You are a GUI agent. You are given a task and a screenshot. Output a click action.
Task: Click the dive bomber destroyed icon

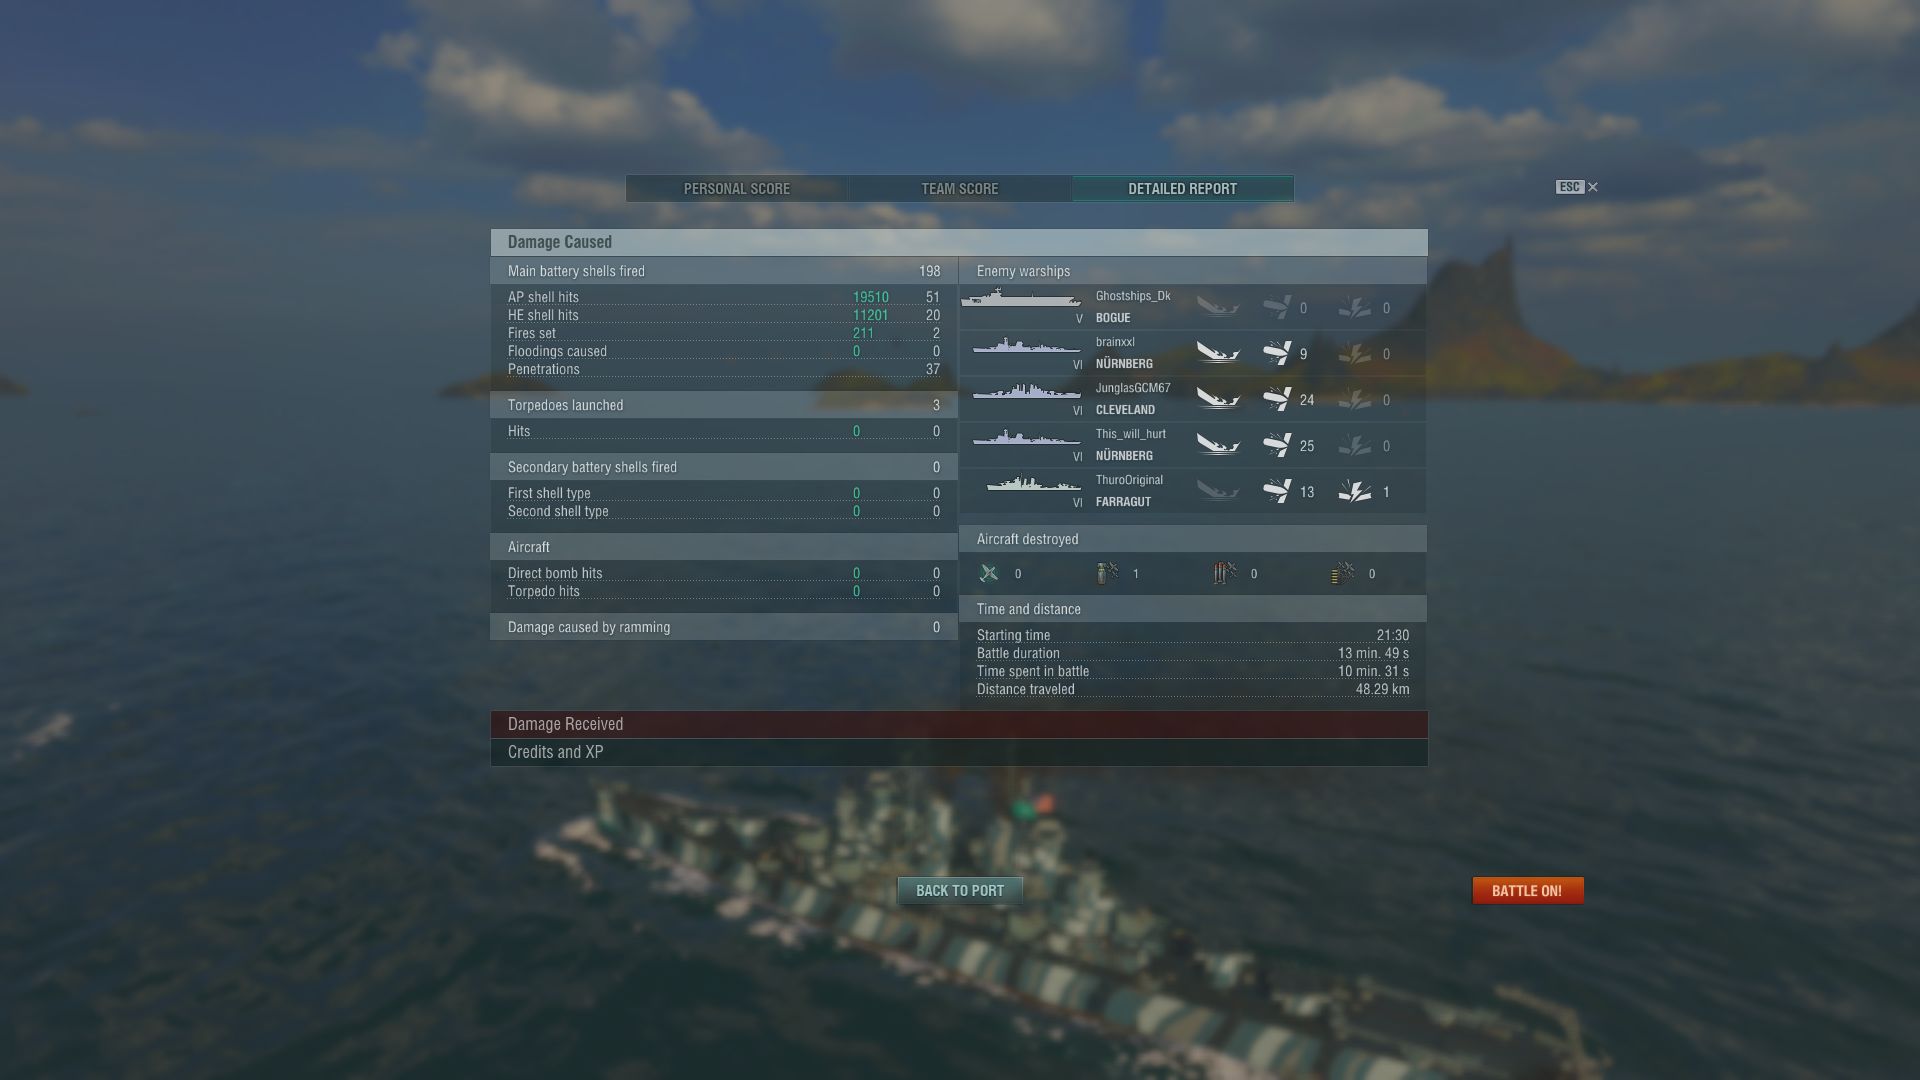pos(1107,573)
